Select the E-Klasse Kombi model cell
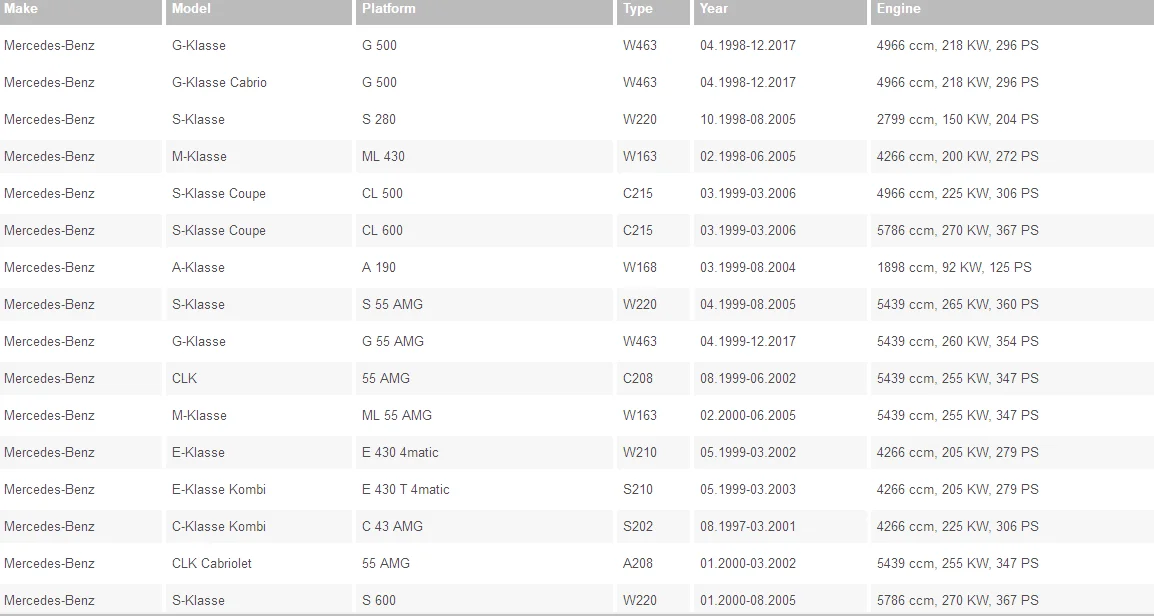The width and height of the screenshot is (1154, 616). [258, 489]
